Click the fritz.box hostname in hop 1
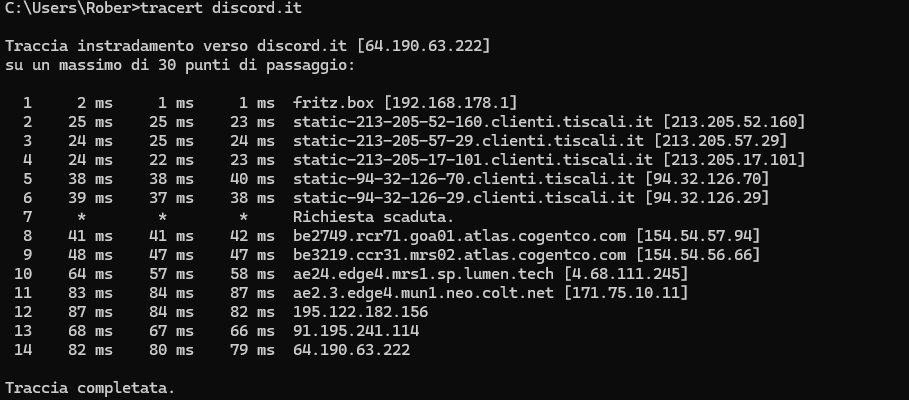This screenshot has width=909, height=400. click(x=334, y=102)
